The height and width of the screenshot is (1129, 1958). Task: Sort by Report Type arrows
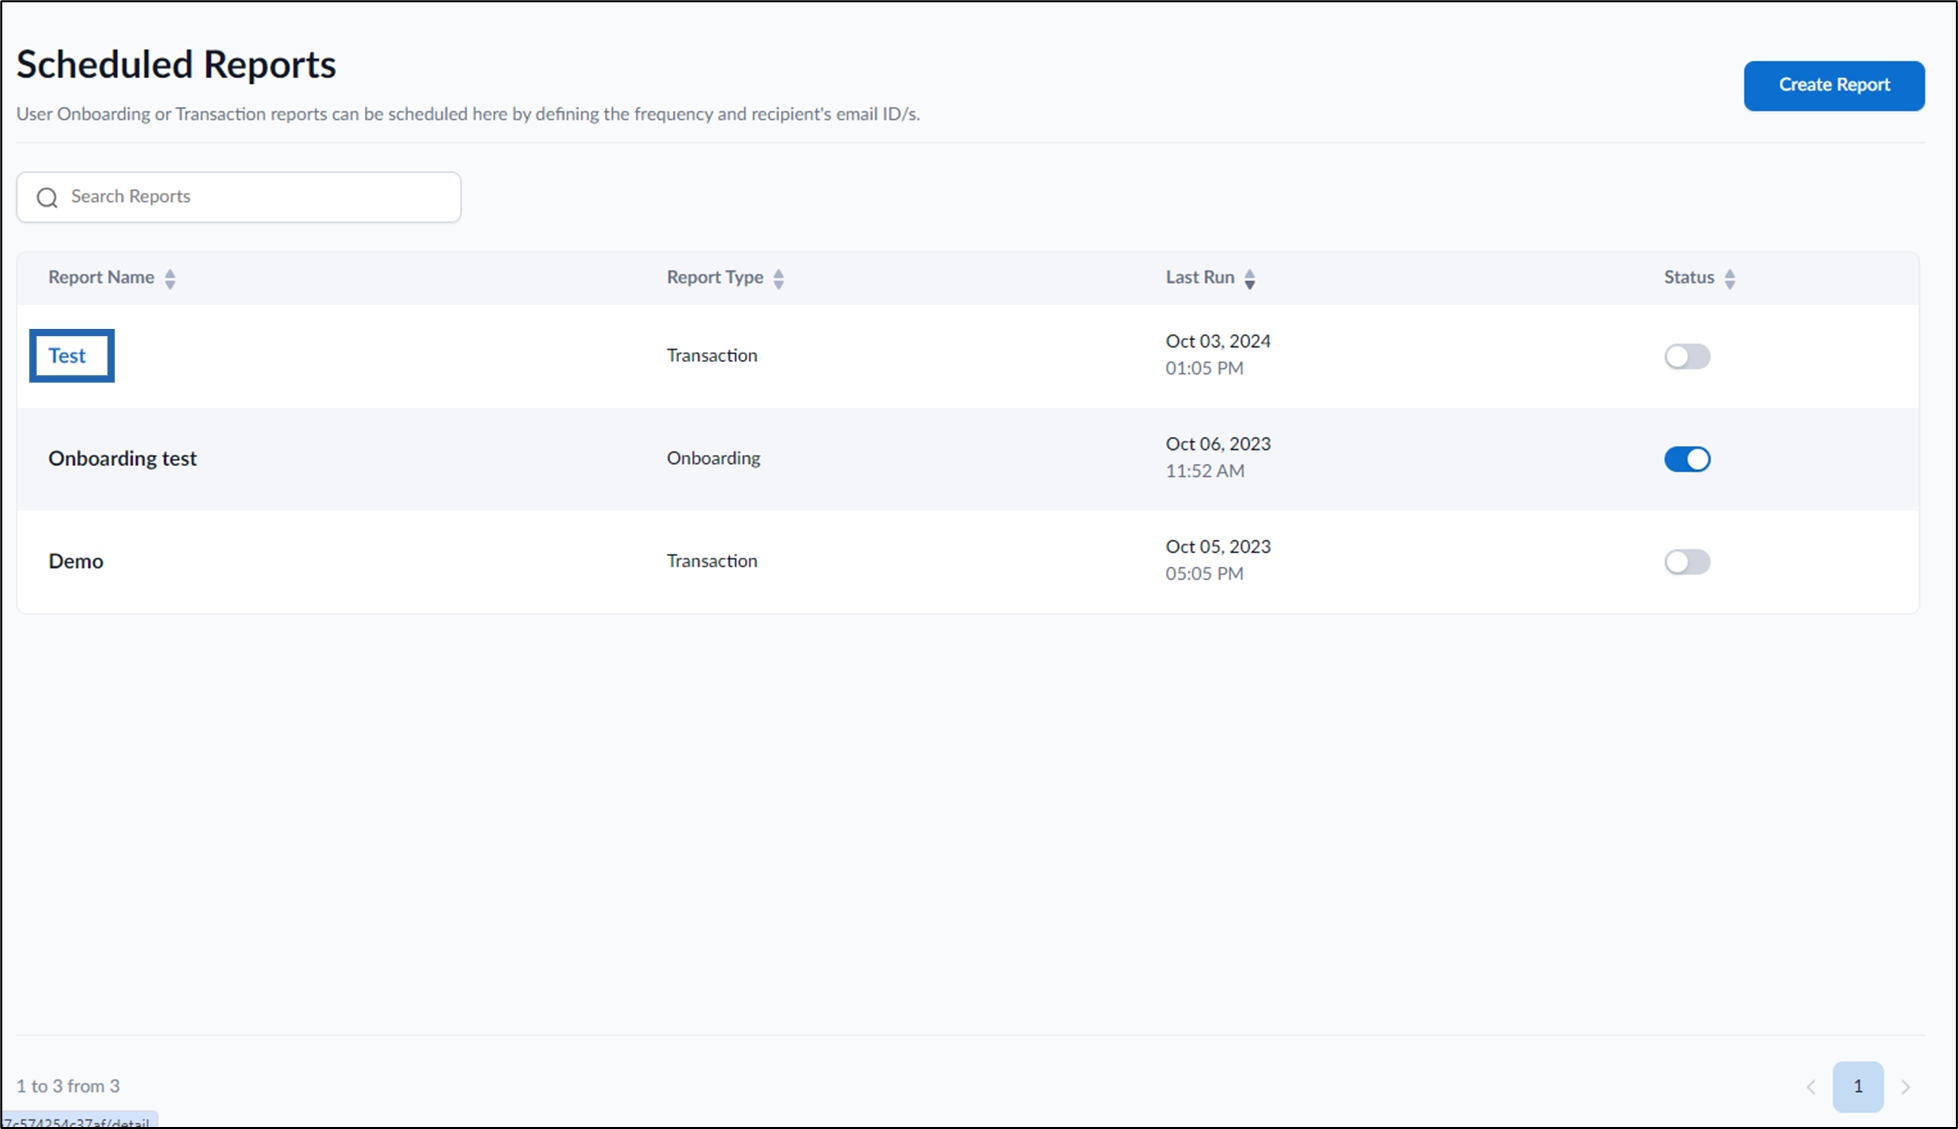[778, 278]
